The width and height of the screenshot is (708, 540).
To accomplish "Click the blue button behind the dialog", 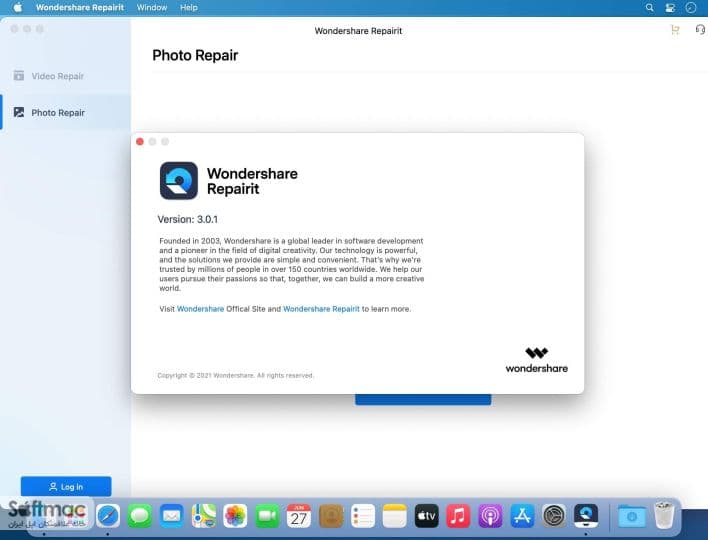I will click(423, 400).
